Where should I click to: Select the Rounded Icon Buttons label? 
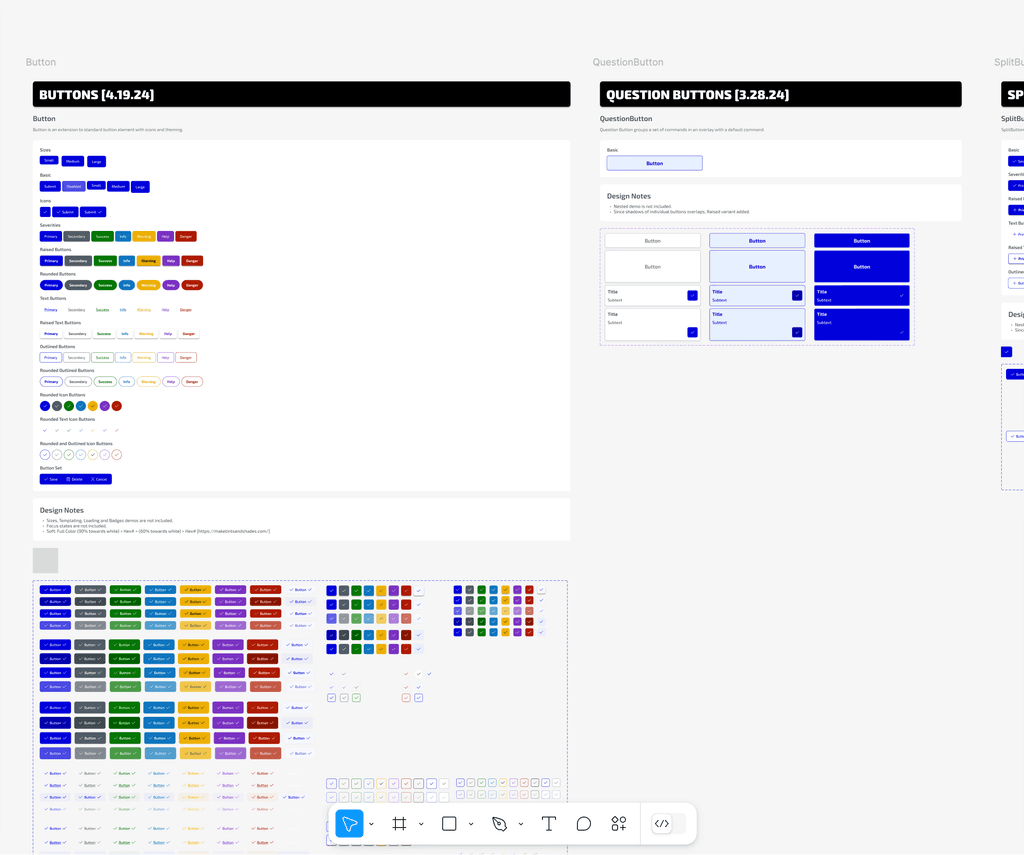tap(63, 395)
